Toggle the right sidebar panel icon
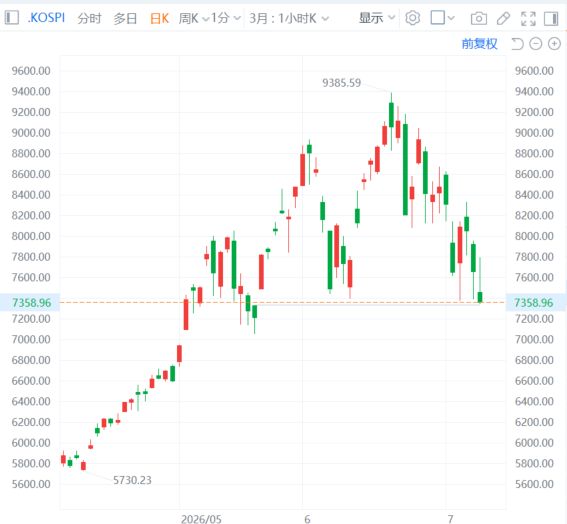The image size is (567, 524). pos(551,18)
